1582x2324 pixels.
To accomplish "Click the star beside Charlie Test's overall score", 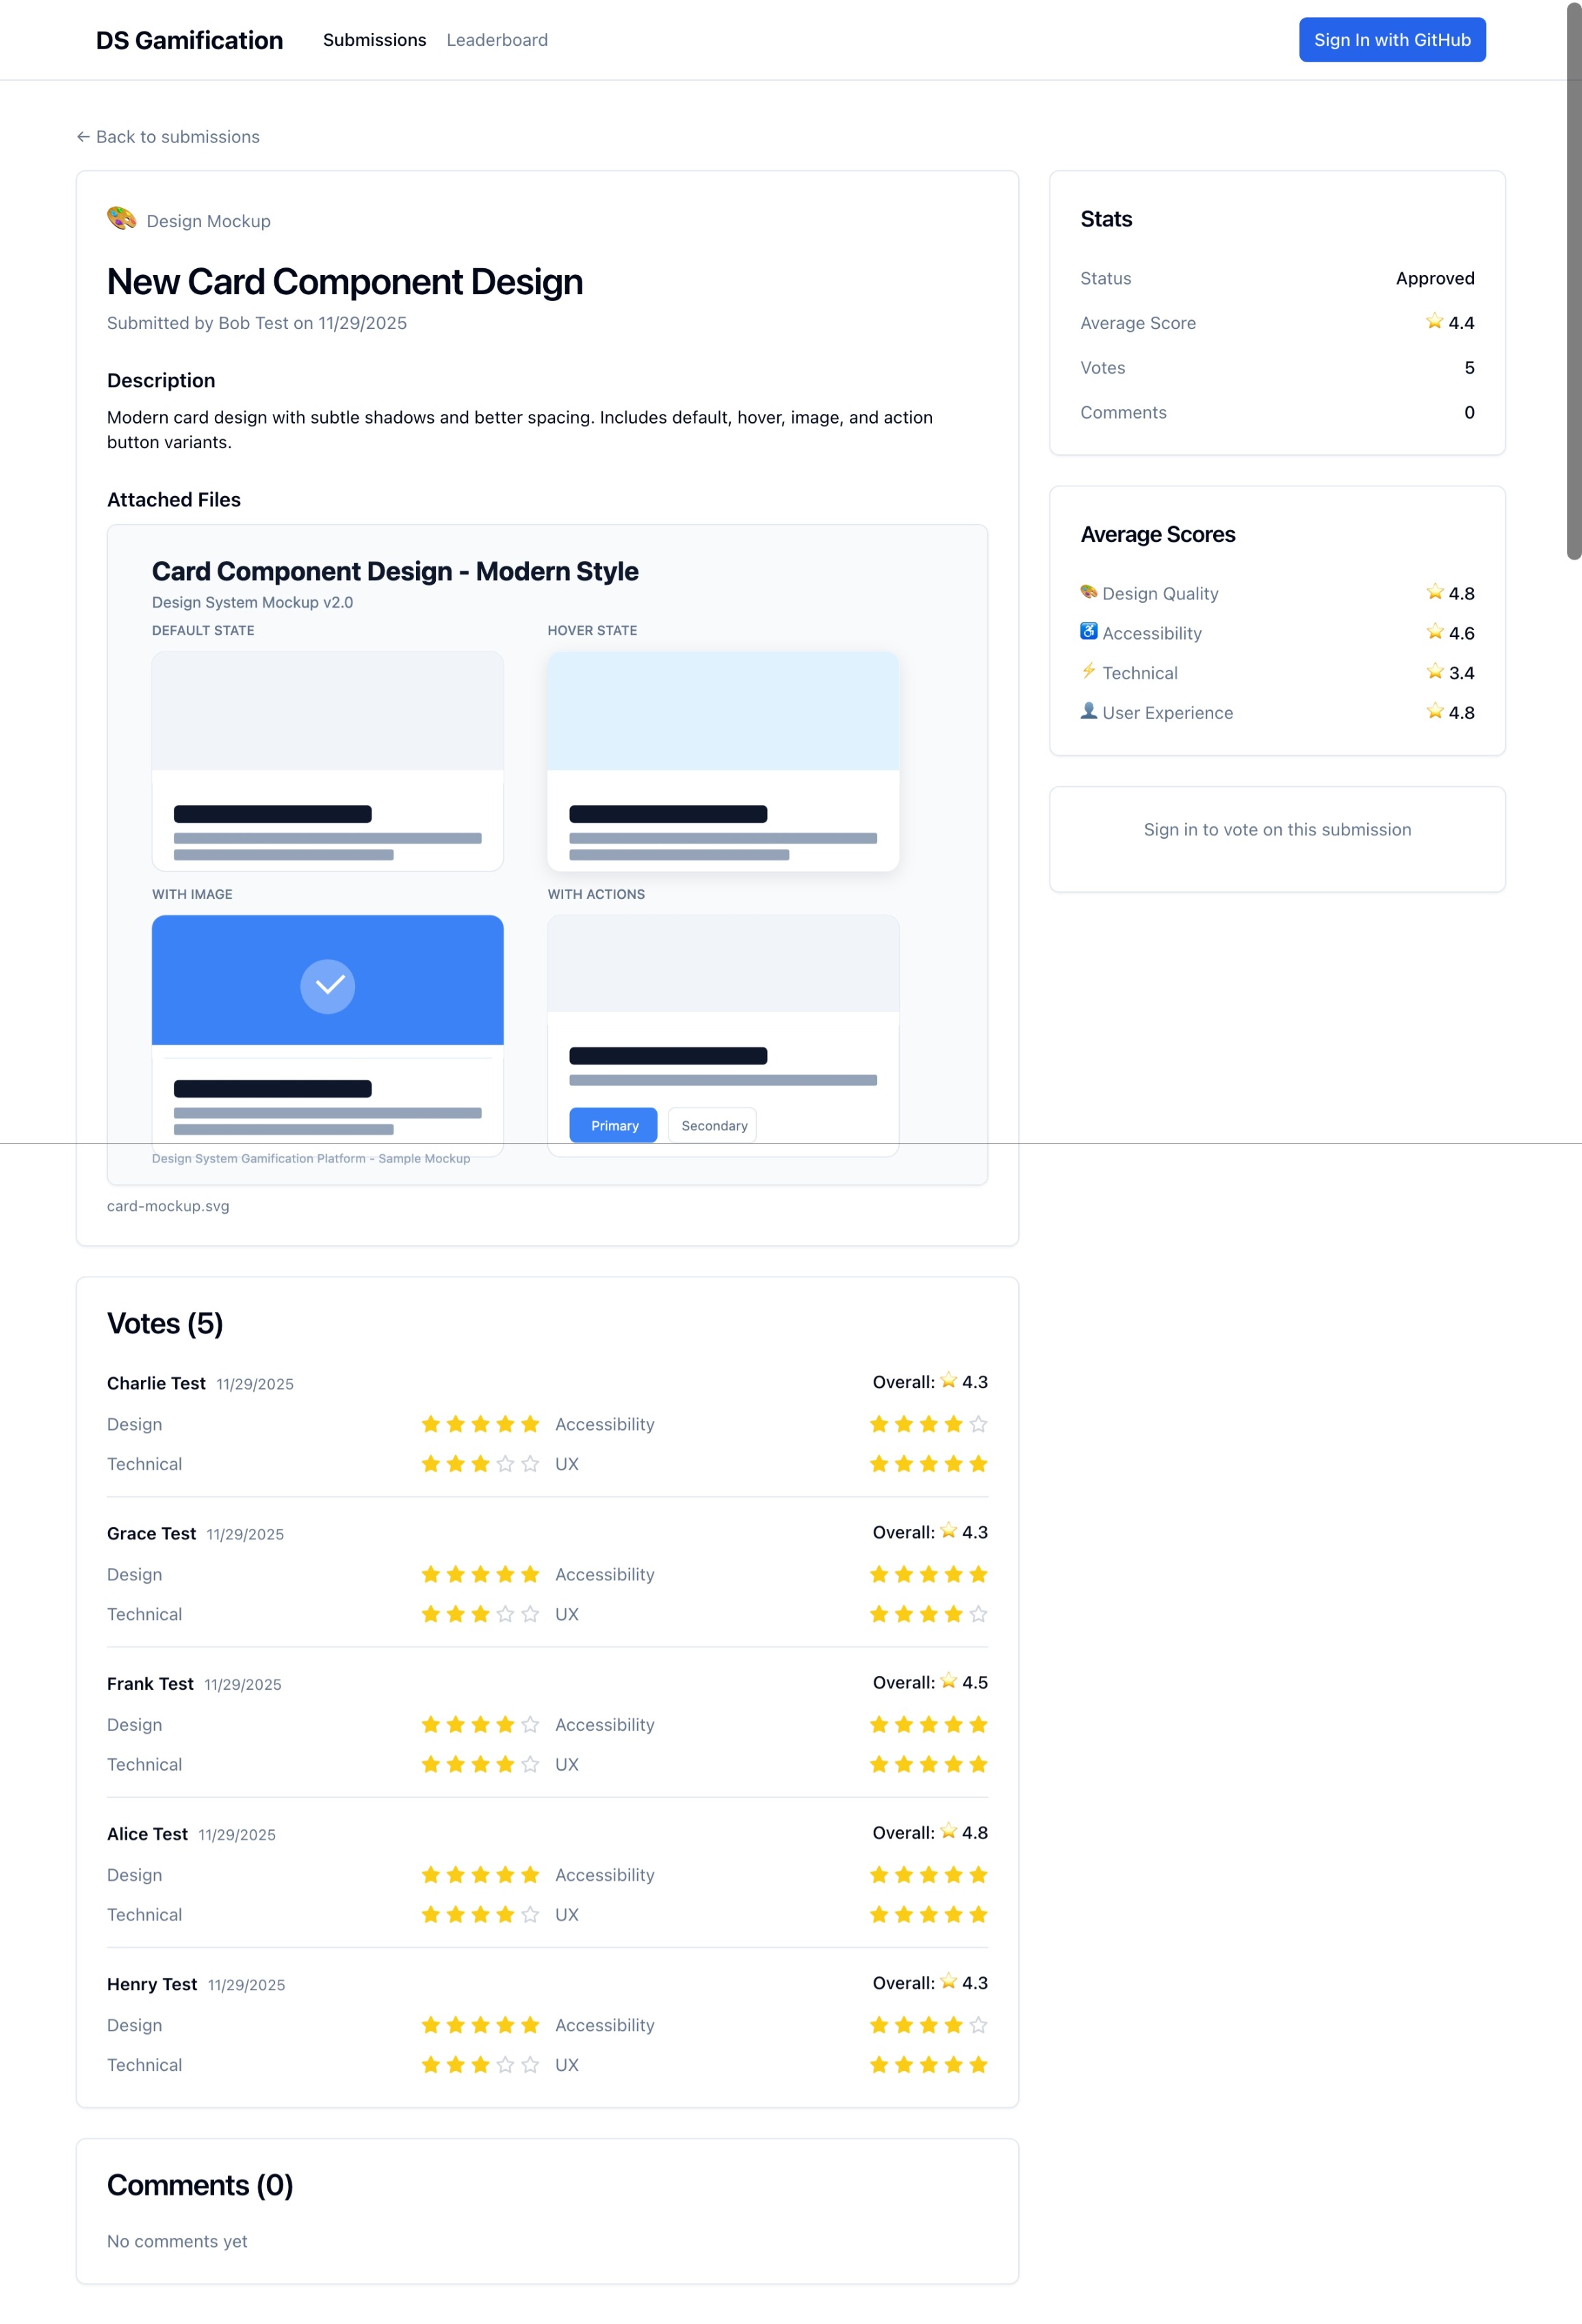I will [948, 1380].
